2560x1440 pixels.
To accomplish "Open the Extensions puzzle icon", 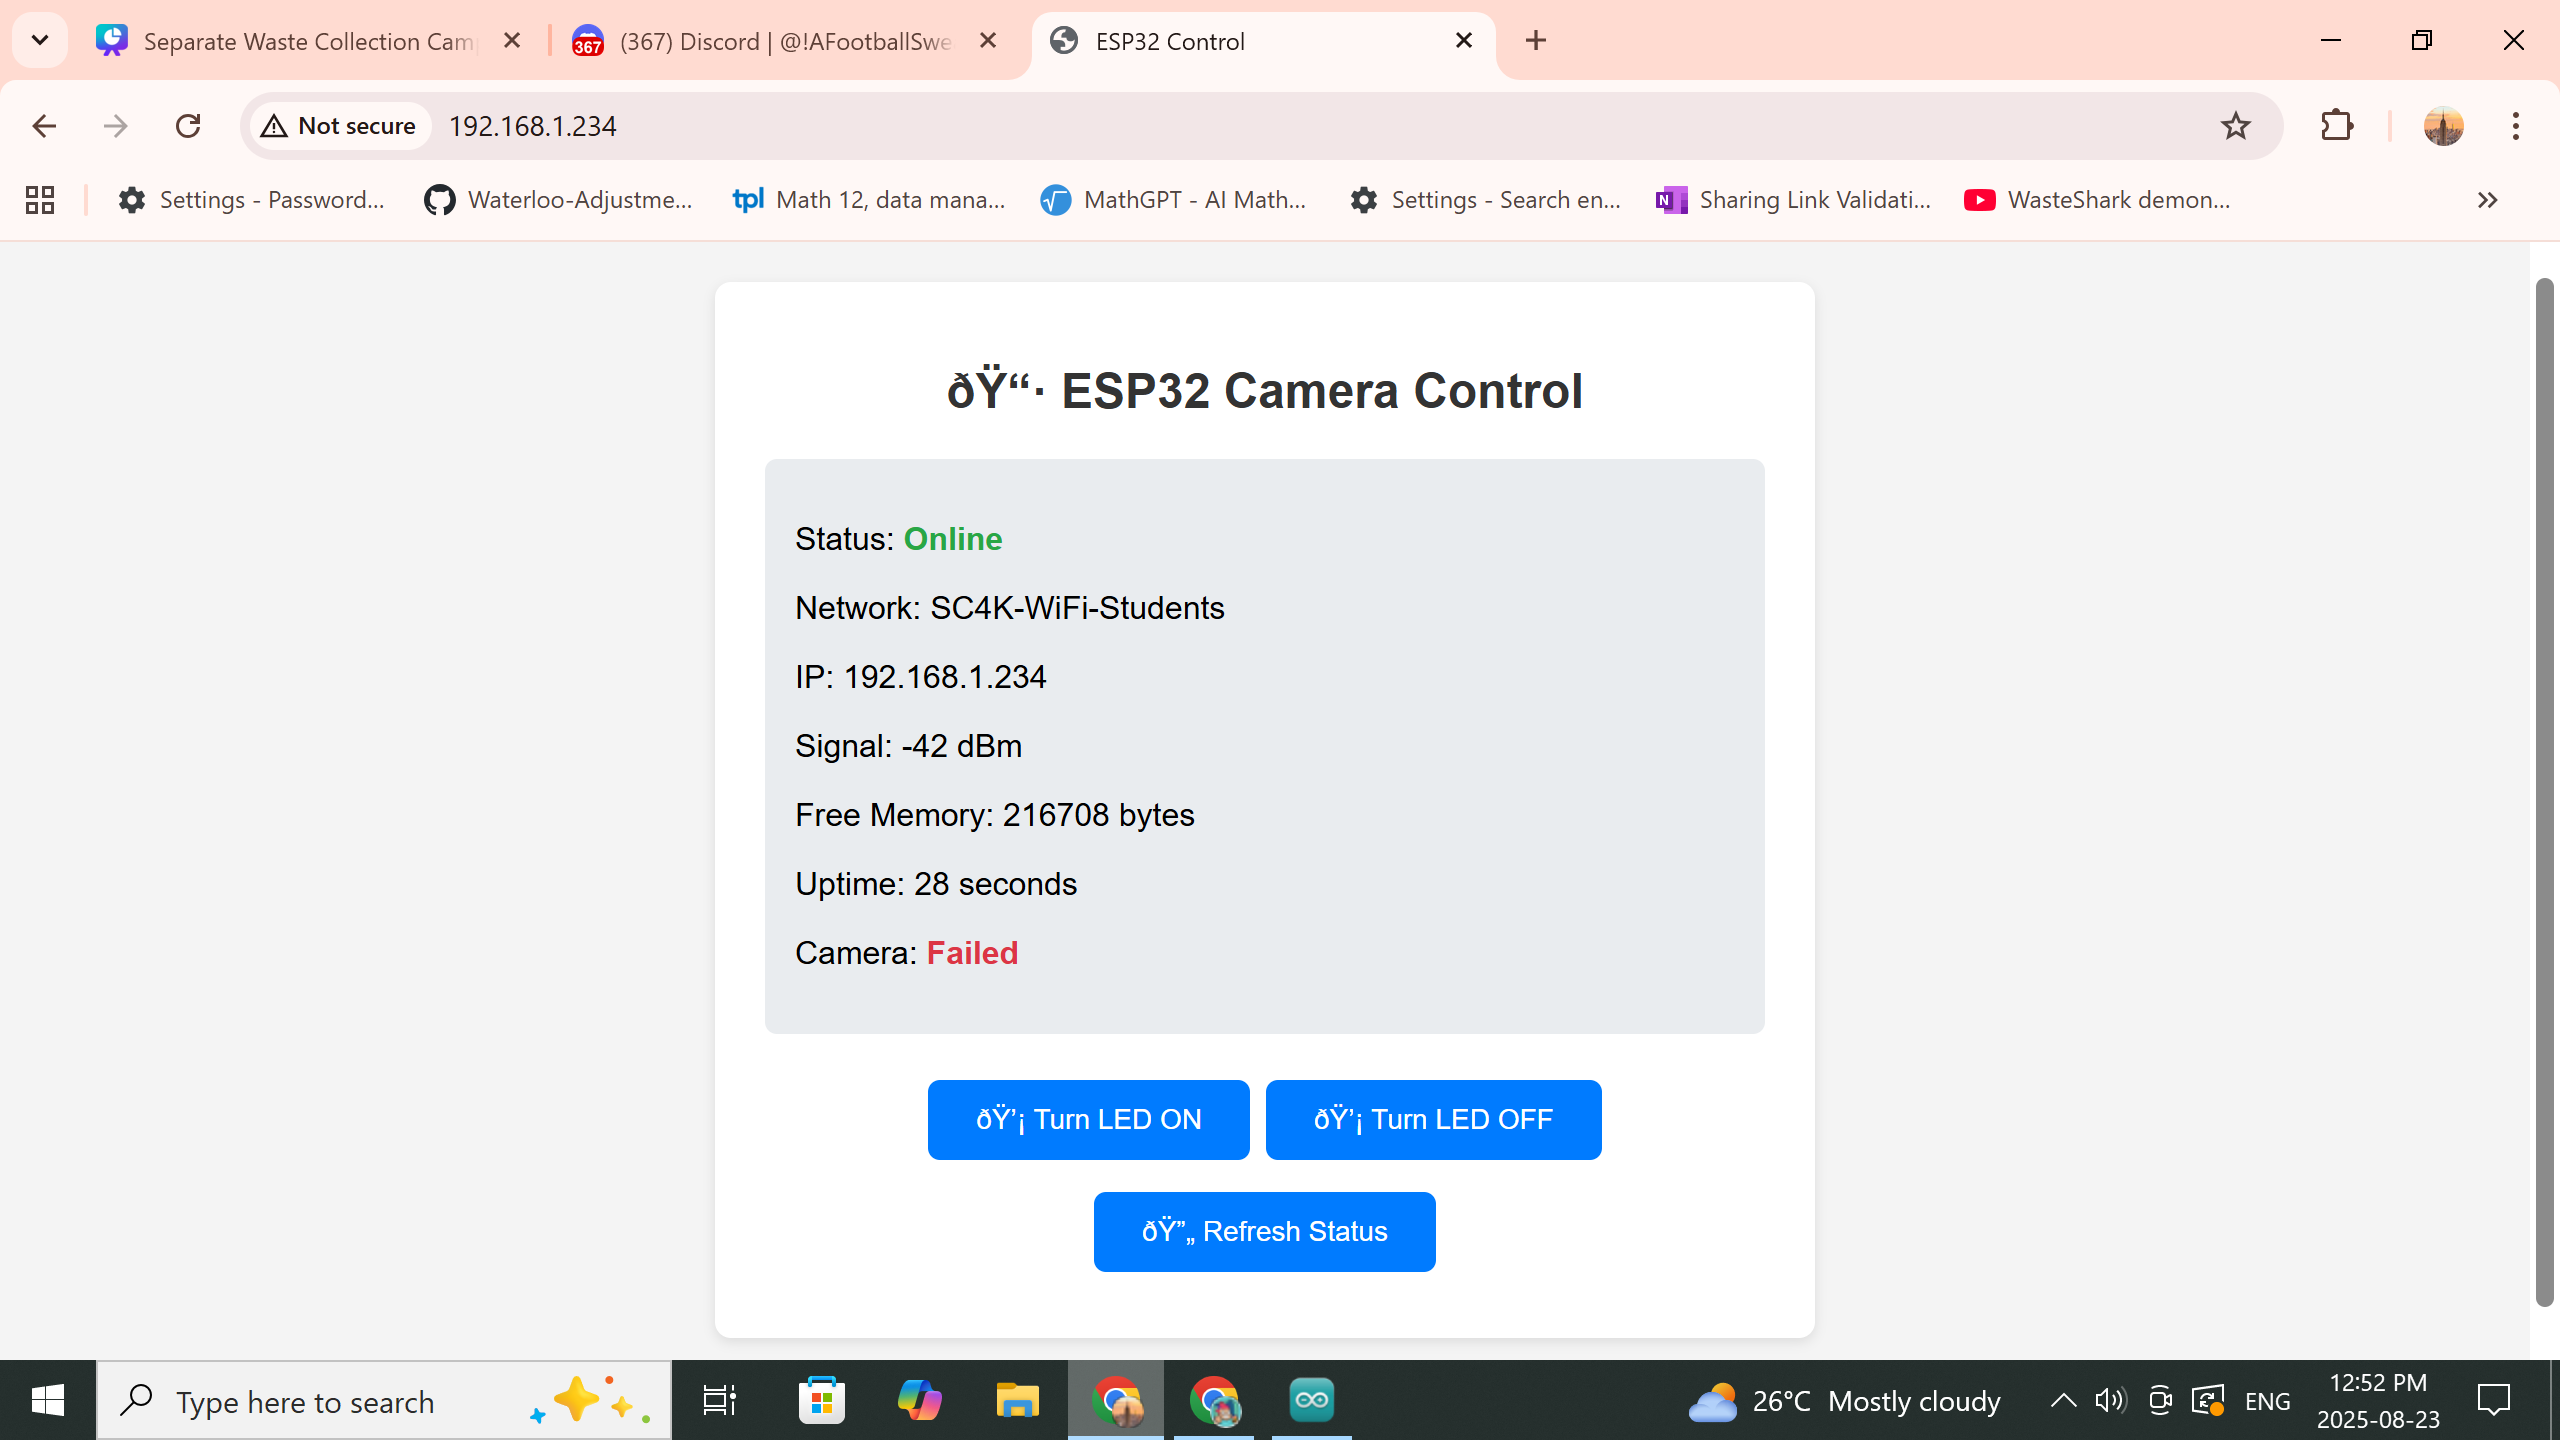I will (2337, 126).
